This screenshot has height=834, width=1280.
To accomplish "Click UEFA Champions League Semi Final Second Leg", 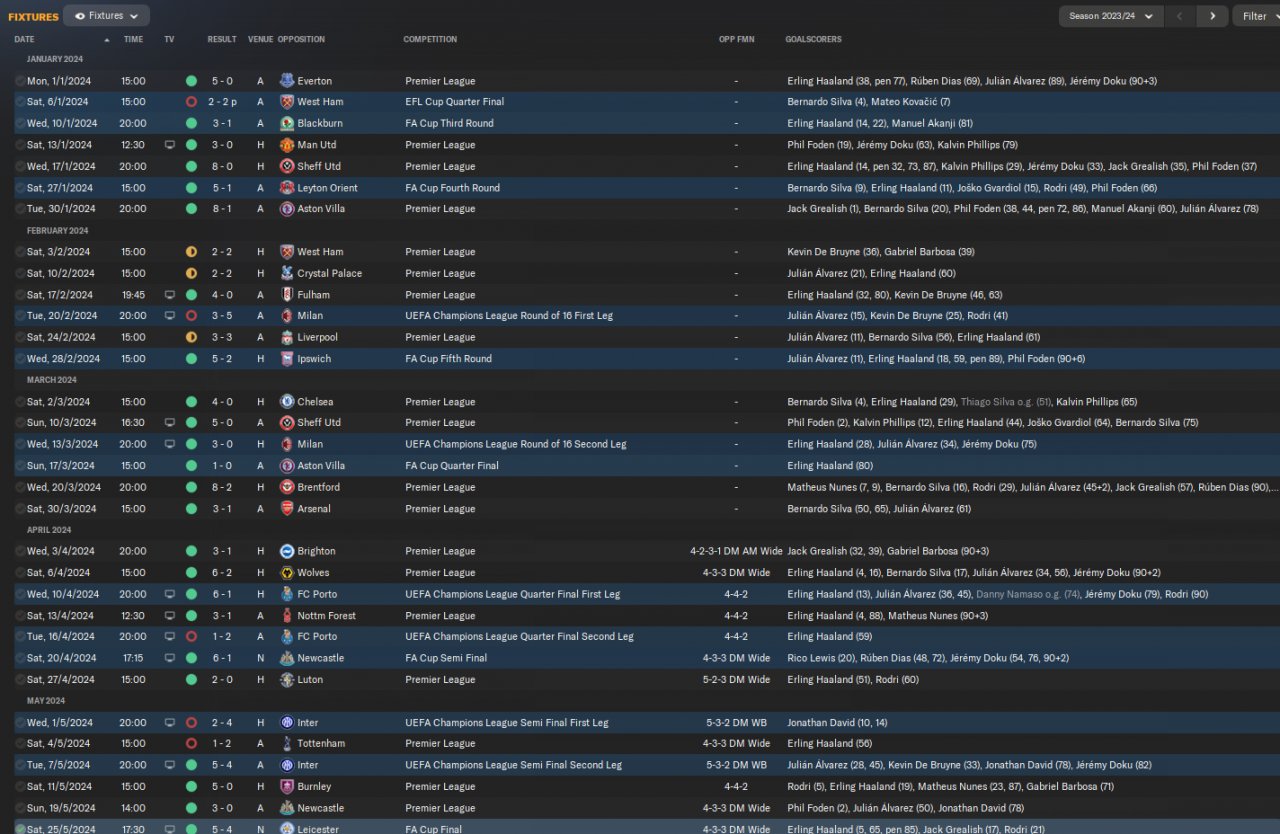I will [513, 765].
